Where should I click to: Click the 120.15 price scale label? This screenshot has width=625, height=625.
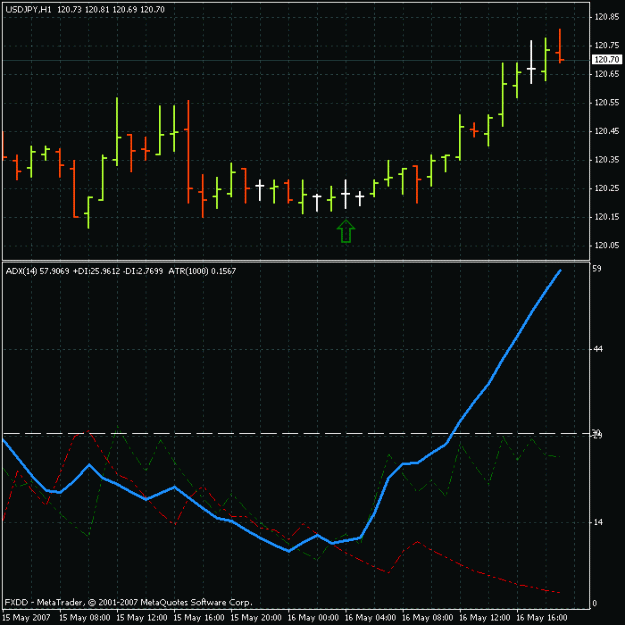[607, 217]
